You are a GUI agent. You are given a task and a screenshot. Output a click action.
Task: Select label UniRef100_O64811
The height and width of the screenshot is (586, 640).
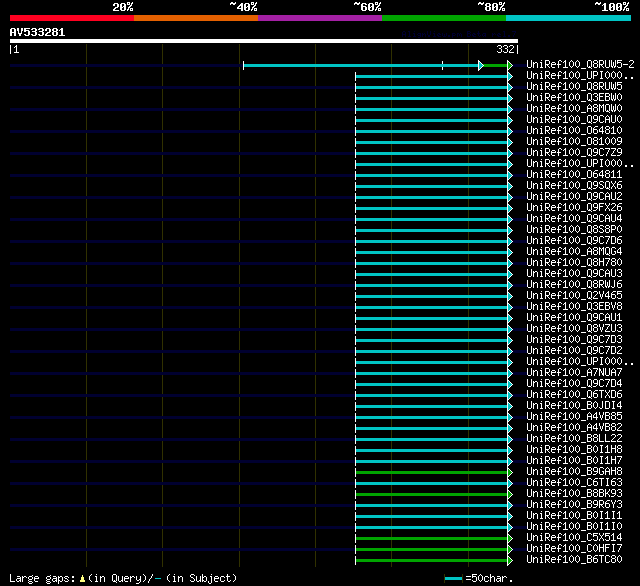pyautogui.click(x=574, y=174)
